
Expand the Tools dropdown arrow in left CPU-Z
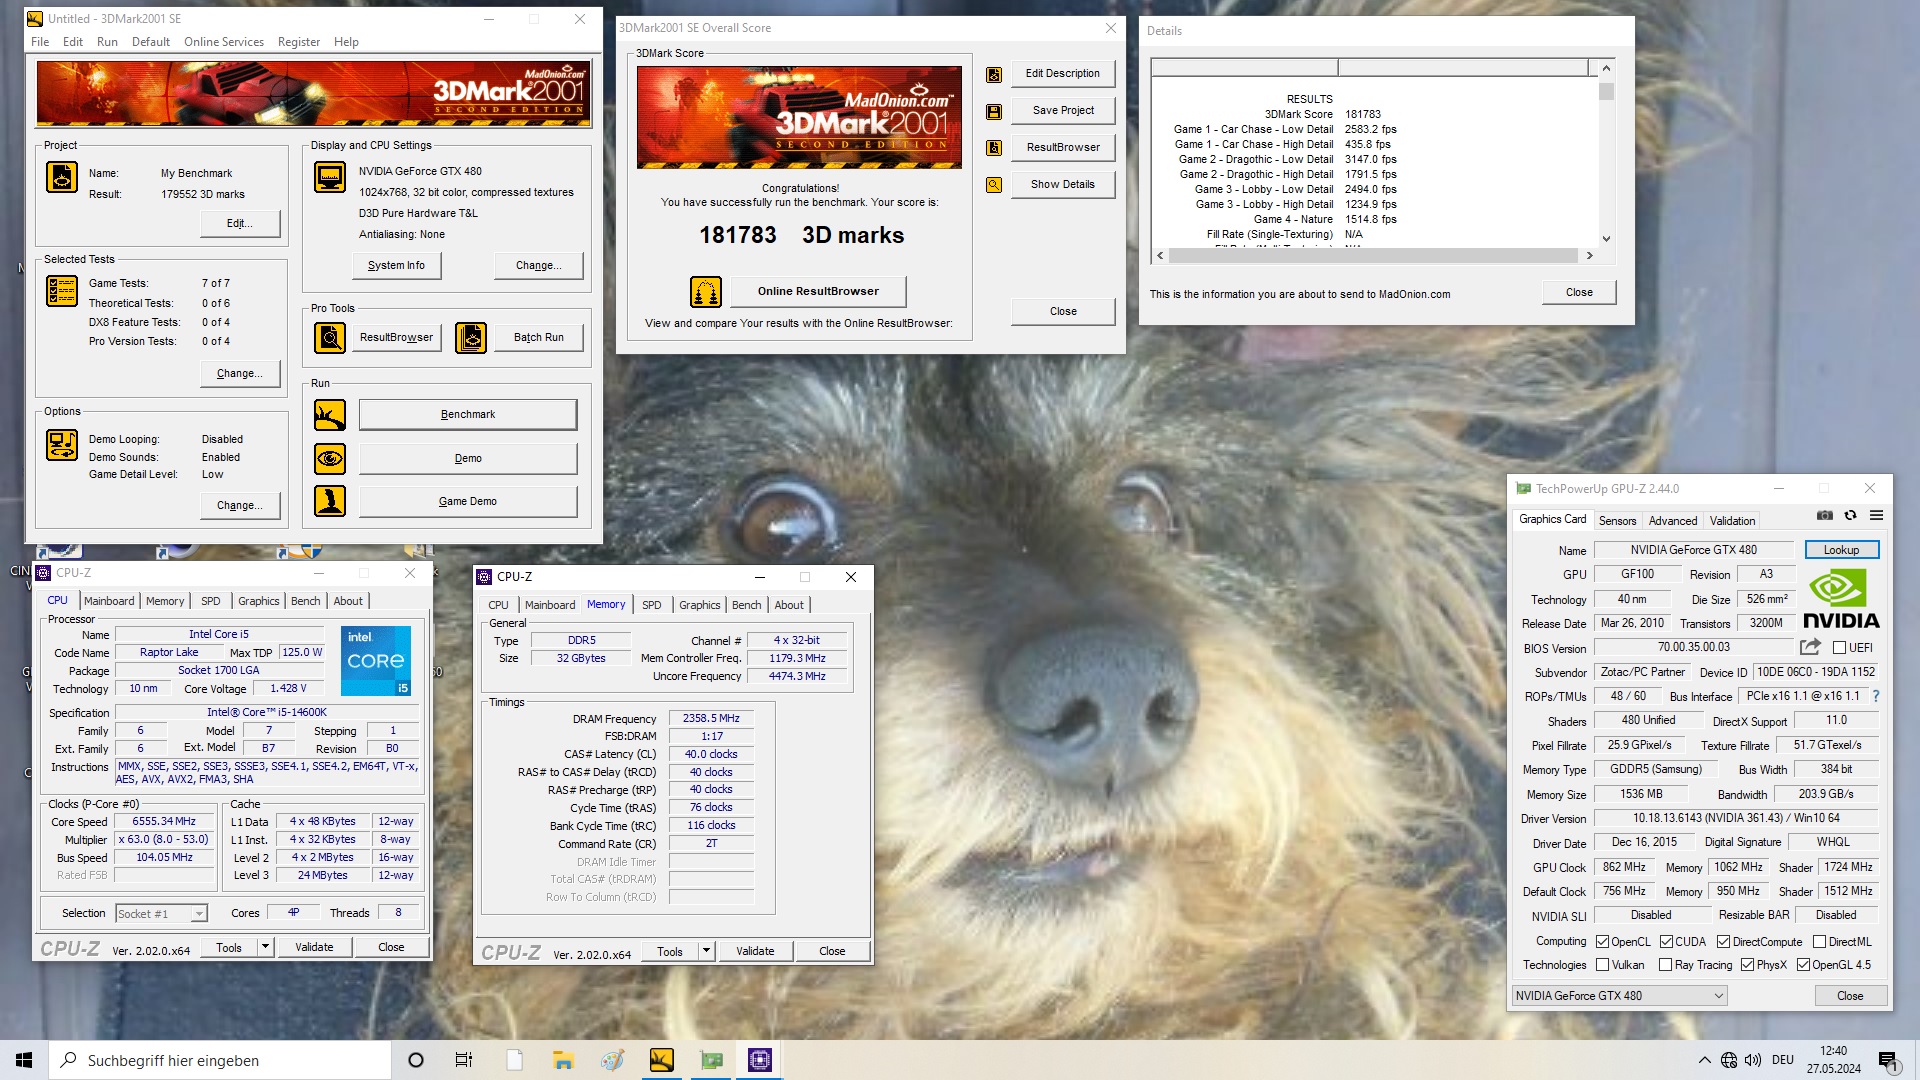coord(265,947)
